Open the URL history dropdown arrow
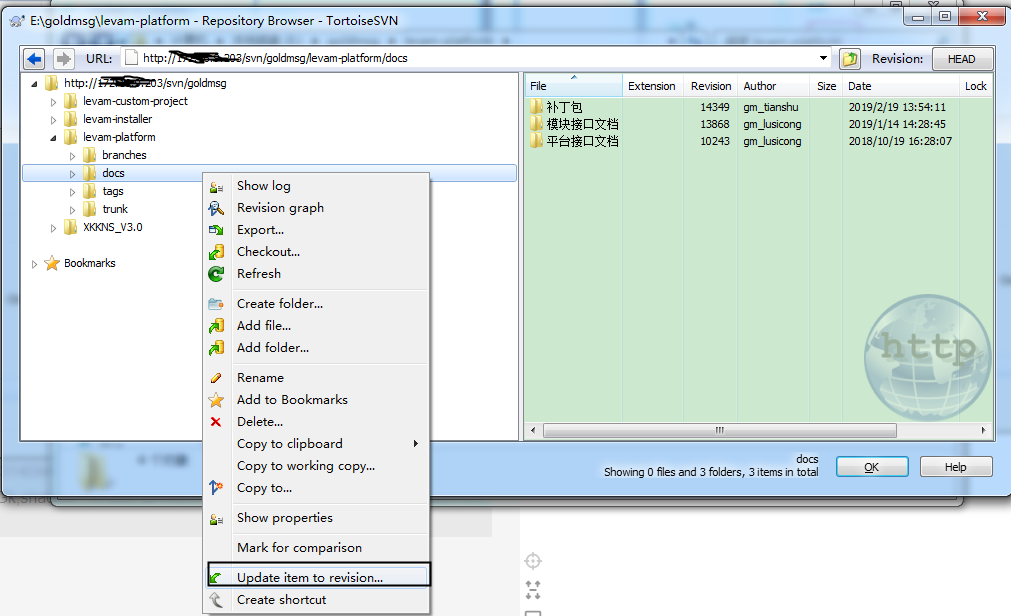Screen dimensions: 1011x616 [x=823, y=58]
